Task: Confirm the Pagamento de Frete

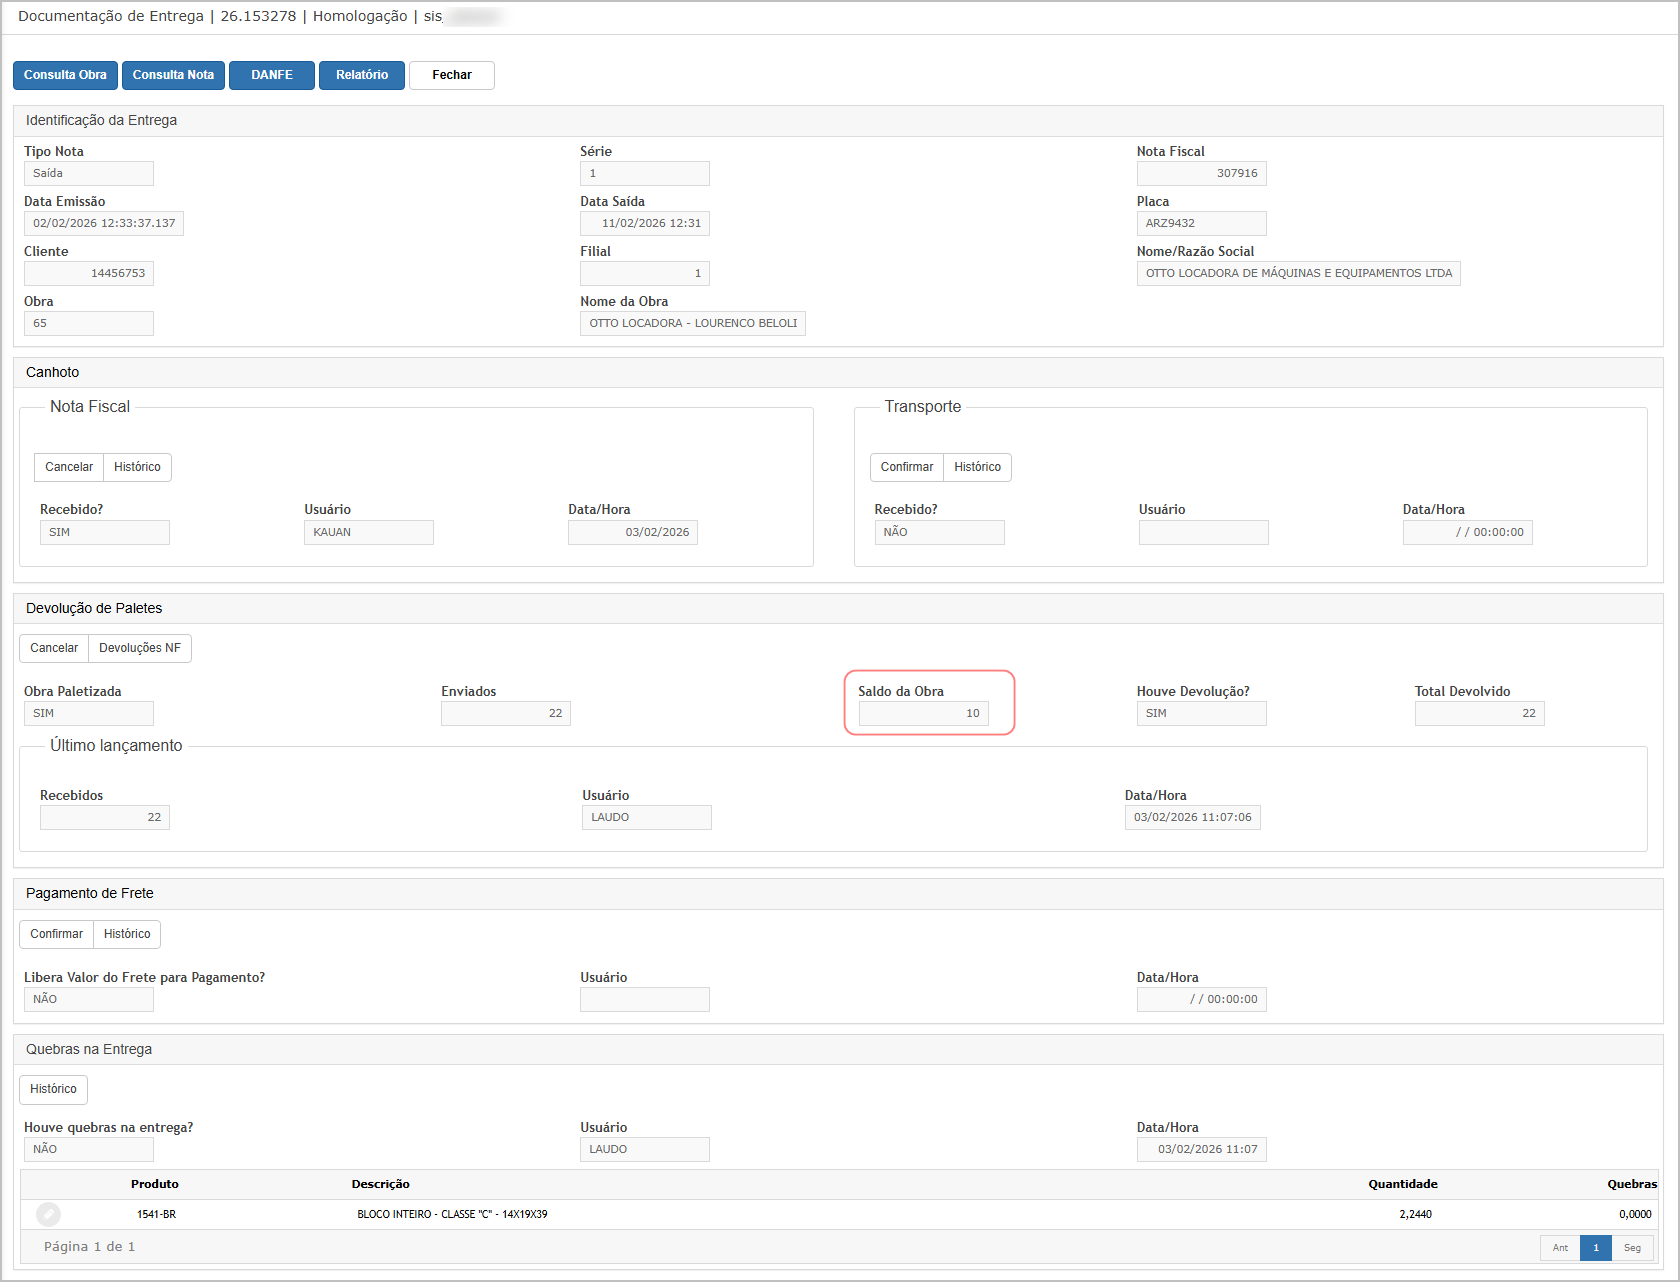Action: point(57,934)
